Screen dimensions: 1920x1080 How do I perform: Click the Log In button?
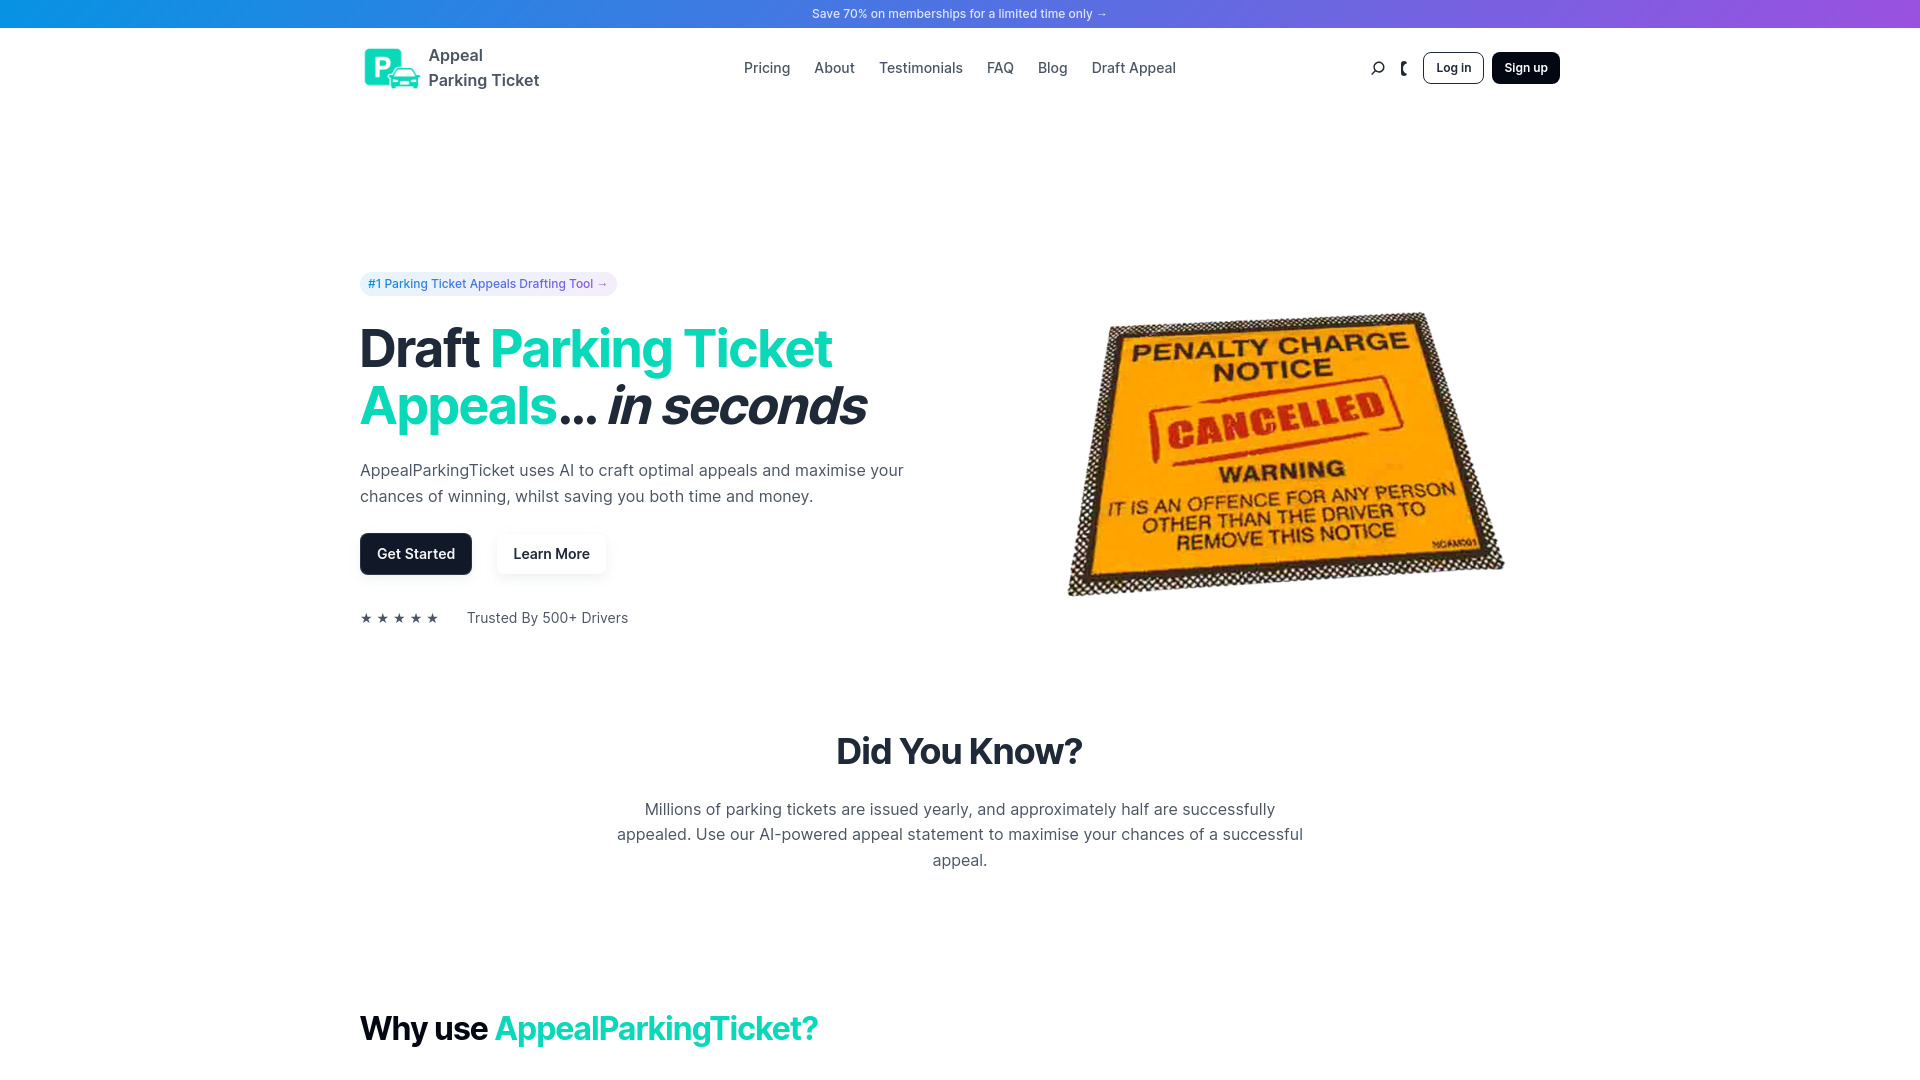1453,67
